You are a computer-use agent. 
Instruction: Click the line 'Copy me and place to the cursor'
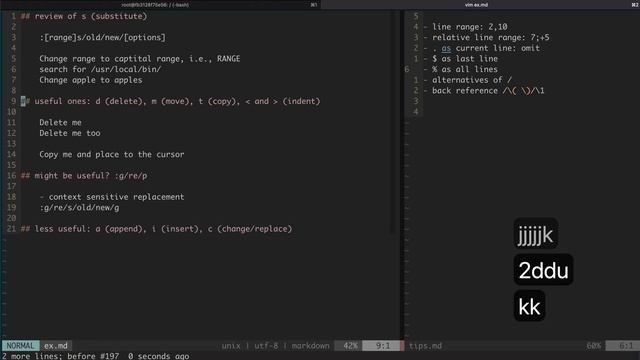[x=112, y=154]
